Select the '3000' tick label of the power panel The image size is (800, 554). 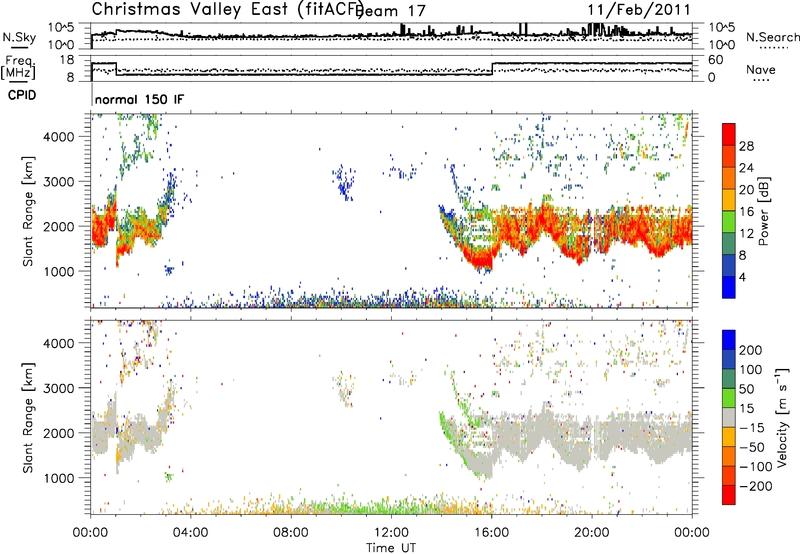(x=59, y=182)
